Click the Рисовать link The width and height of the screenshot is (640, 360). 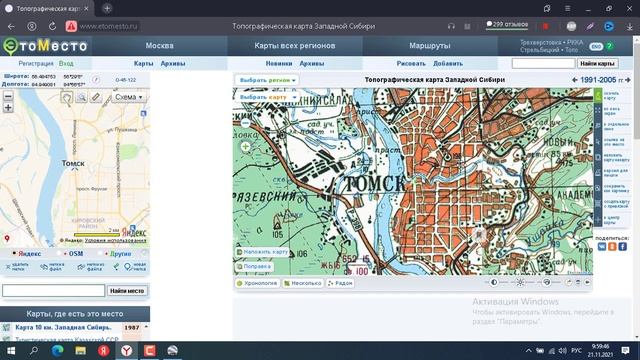tap(411, 64)
